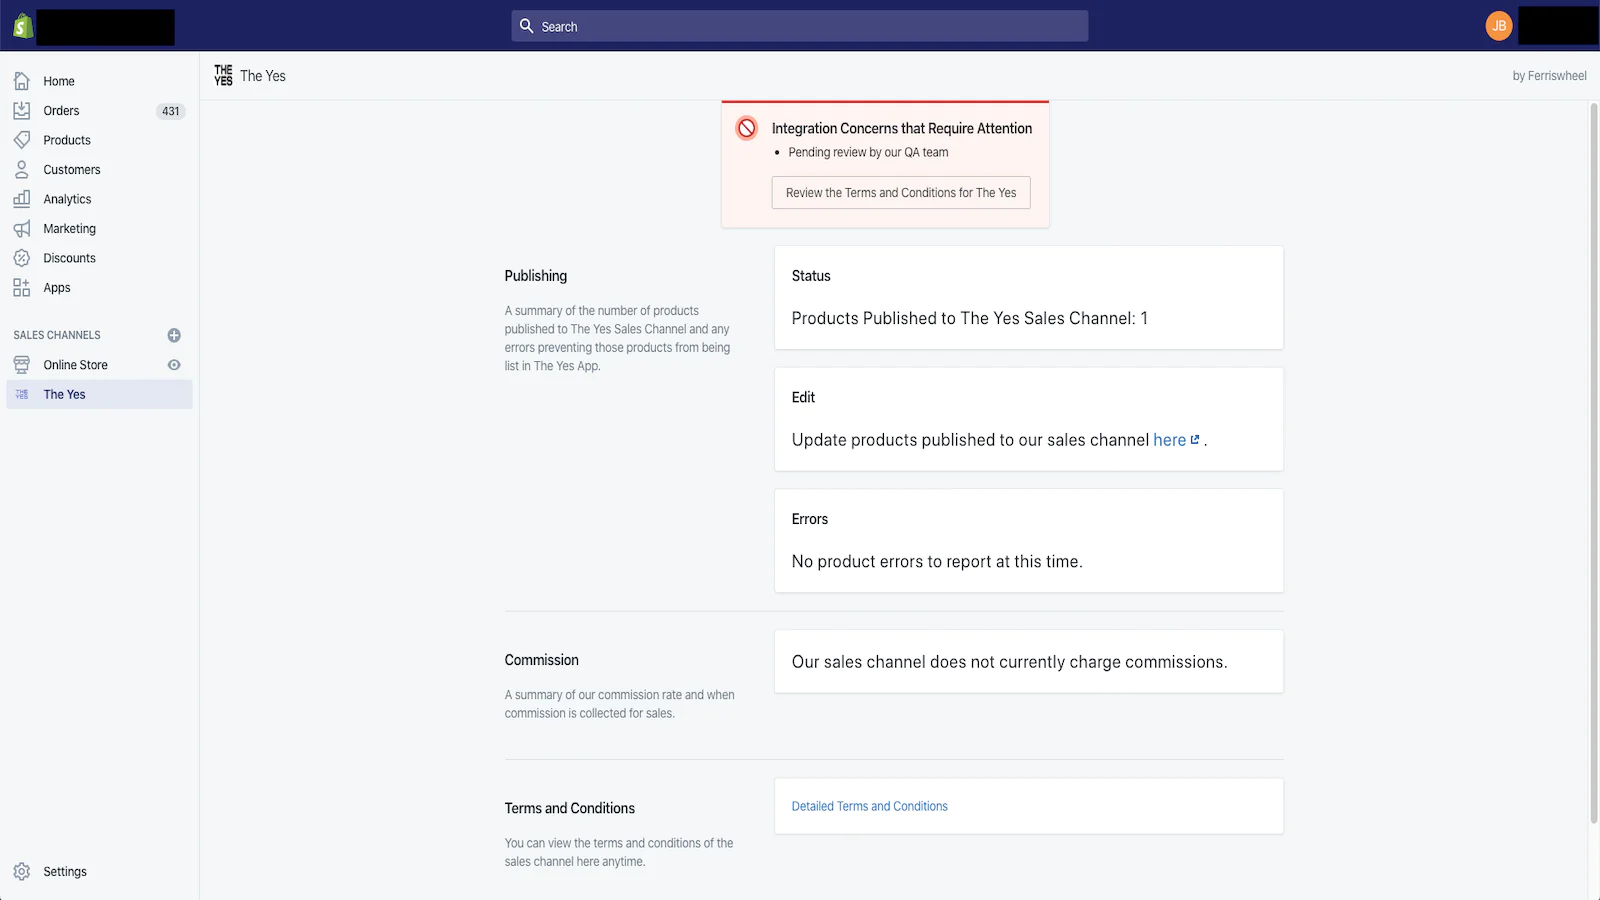Click 'Products Published to The Yes Sales Channel: 1'
The width and height of the screenshot is (1600, 900).
point(970,318)
